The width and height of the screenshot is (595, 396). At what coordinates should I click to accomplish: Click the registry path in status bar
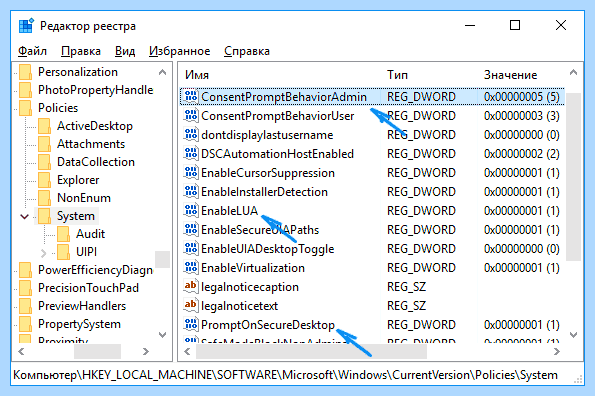coord(285,375)
